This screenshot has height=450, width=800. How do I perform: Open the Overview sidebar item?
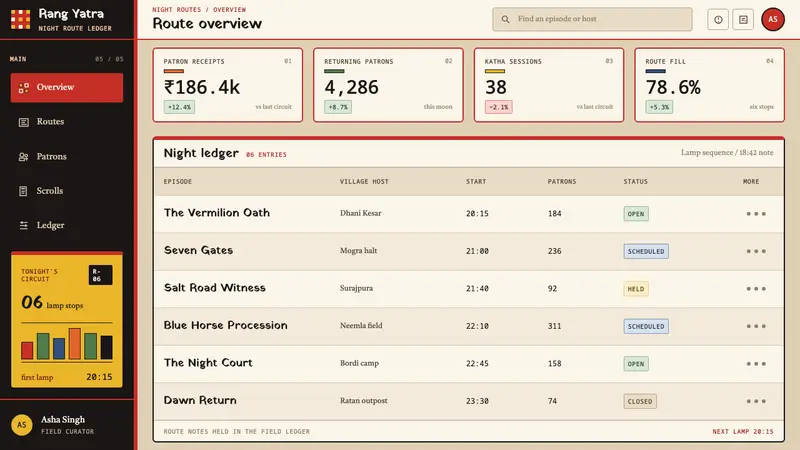point(67,87)
